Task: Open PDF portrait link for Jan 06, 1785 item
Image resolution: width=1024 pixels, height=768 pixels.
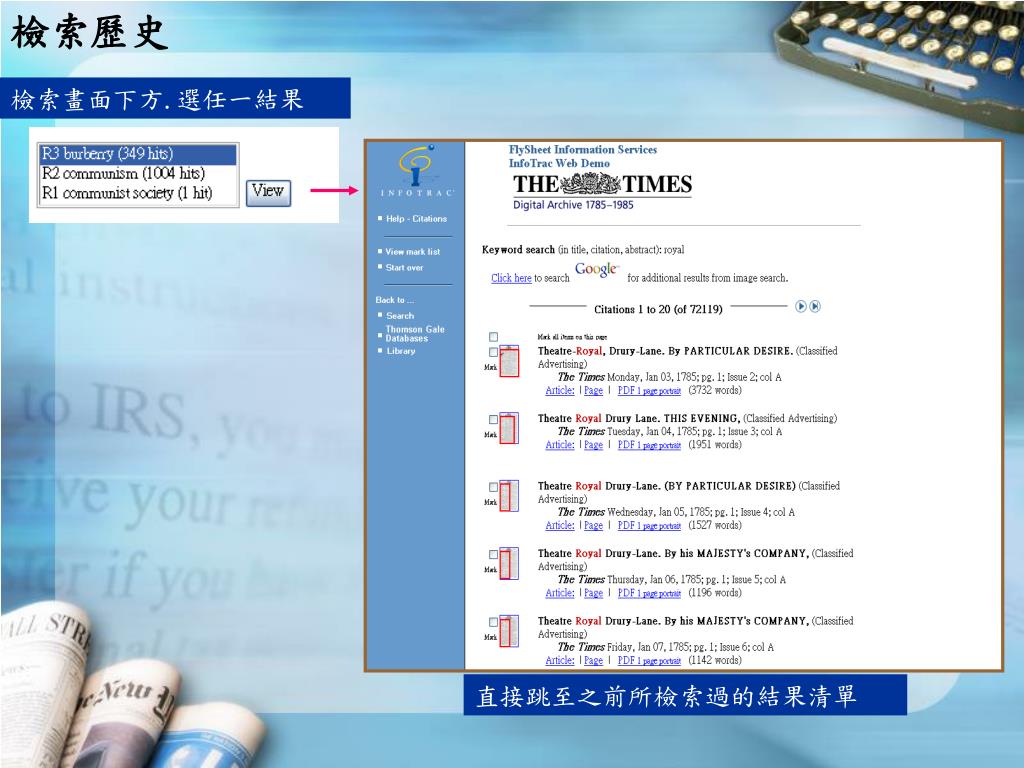Action: [x=649, y=593]
